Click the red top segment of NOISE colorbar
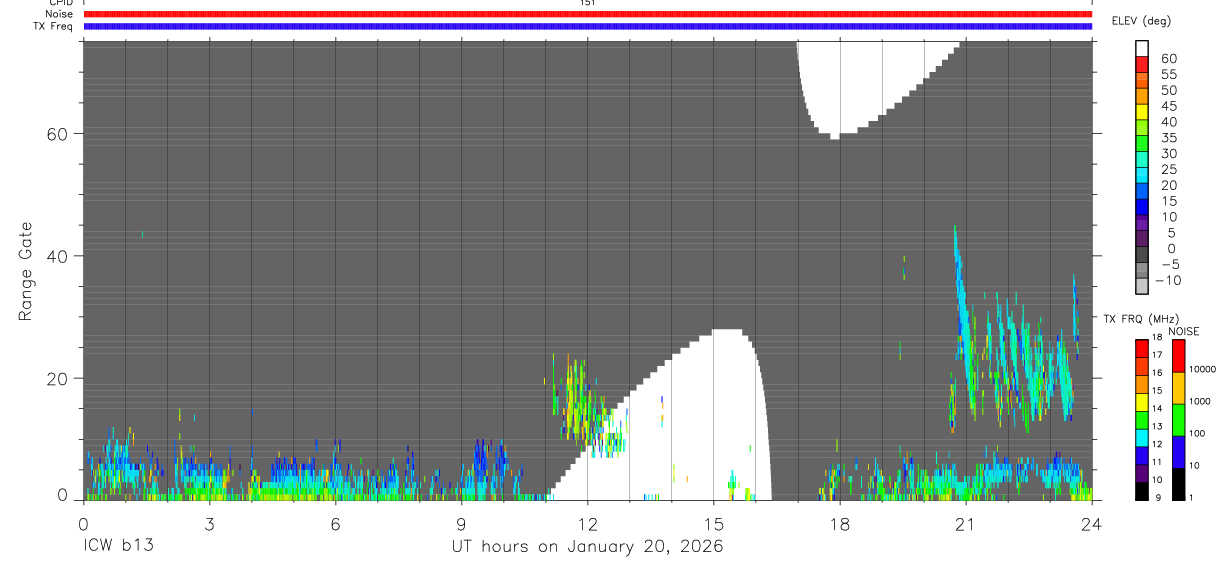 [1178, 354]
